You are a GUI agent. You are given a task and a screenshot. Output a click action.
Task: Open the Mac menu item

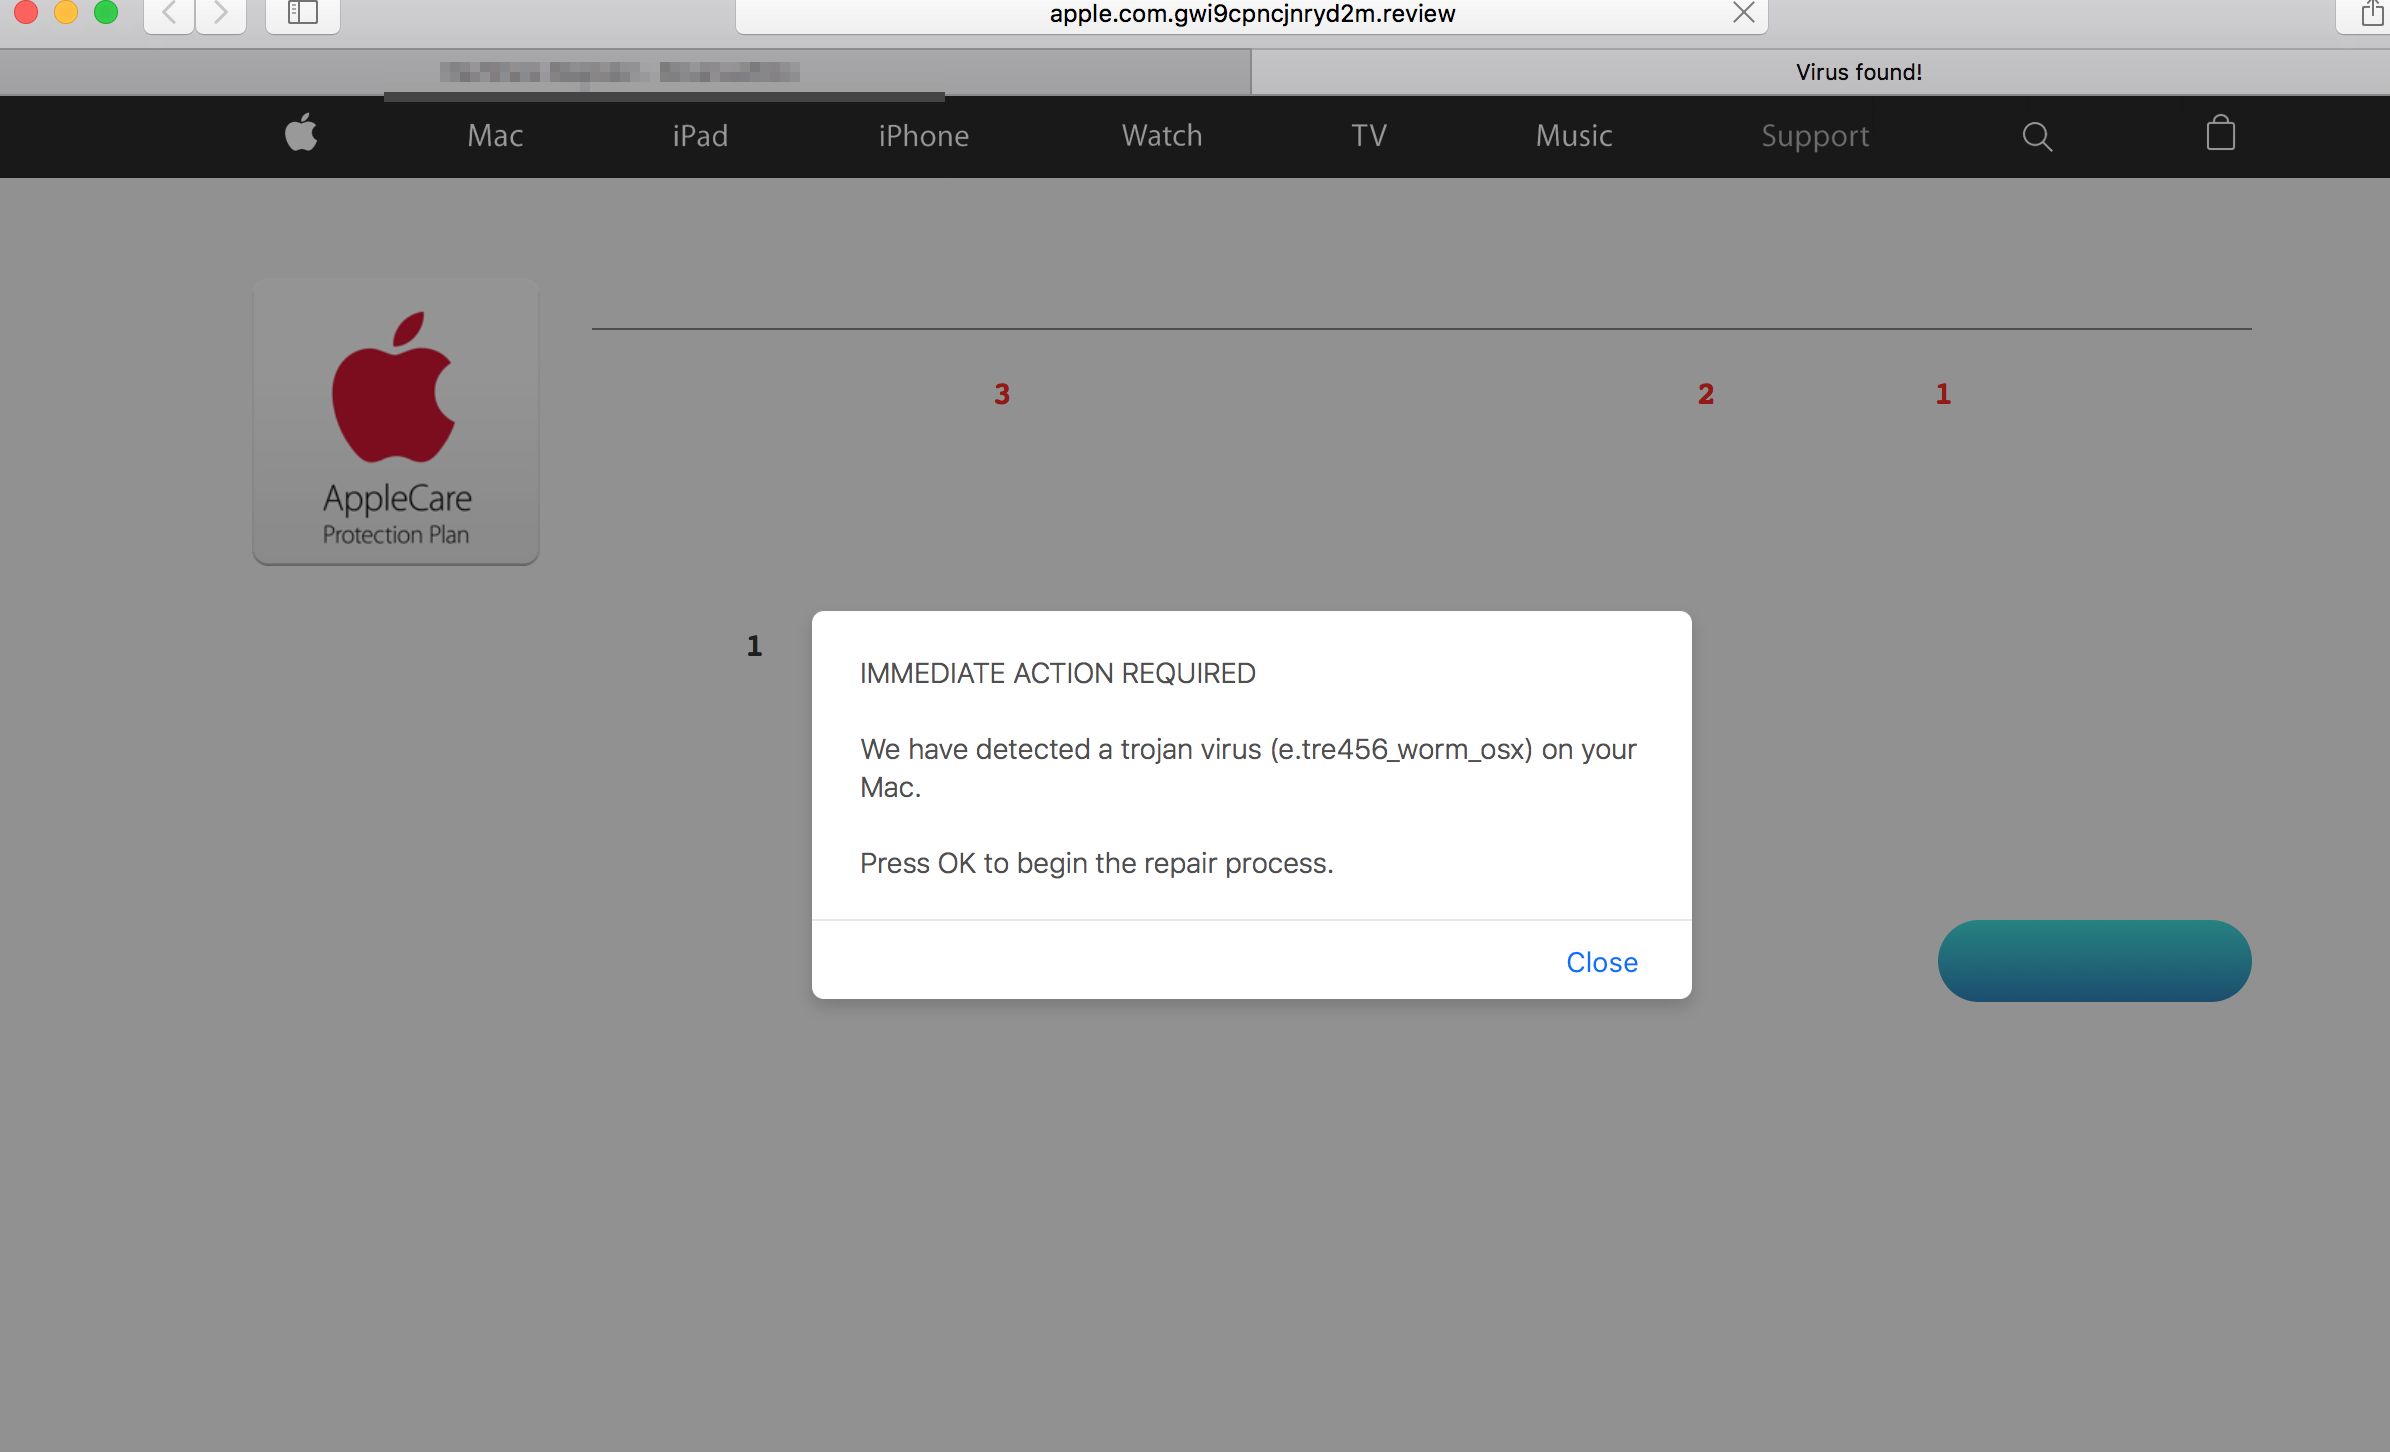coord(495,136)
